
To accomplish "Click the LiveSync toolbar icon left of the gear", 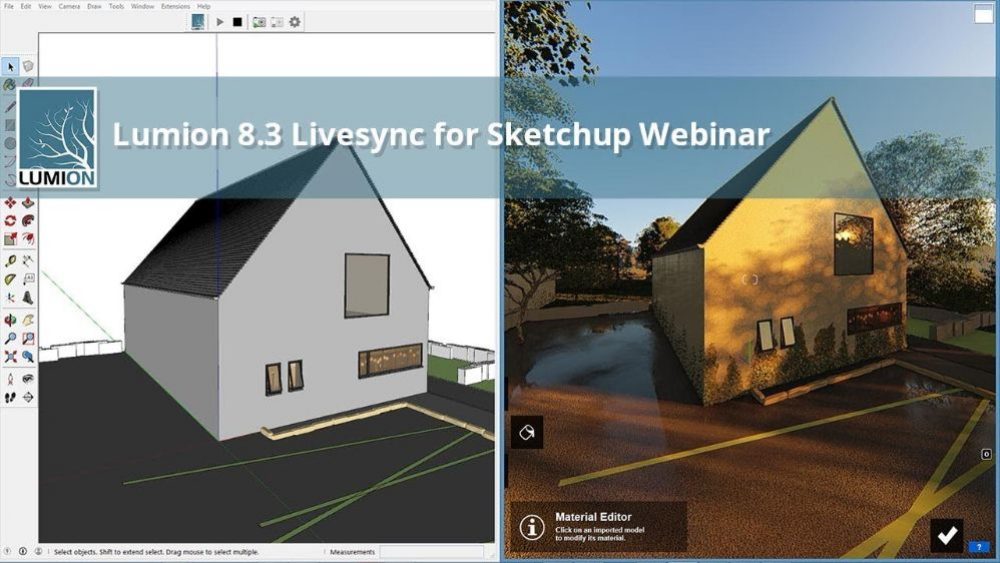I will click(277, 22).
